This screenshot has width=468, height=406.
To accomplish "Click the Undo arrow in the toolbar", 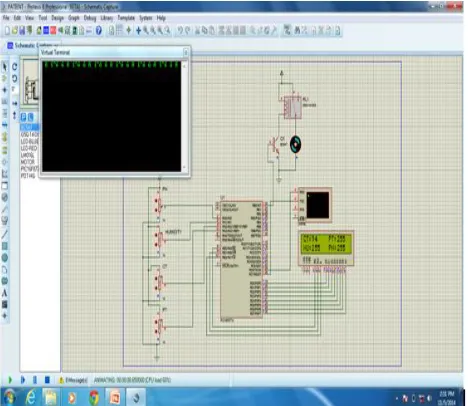I will pos(180,31).
